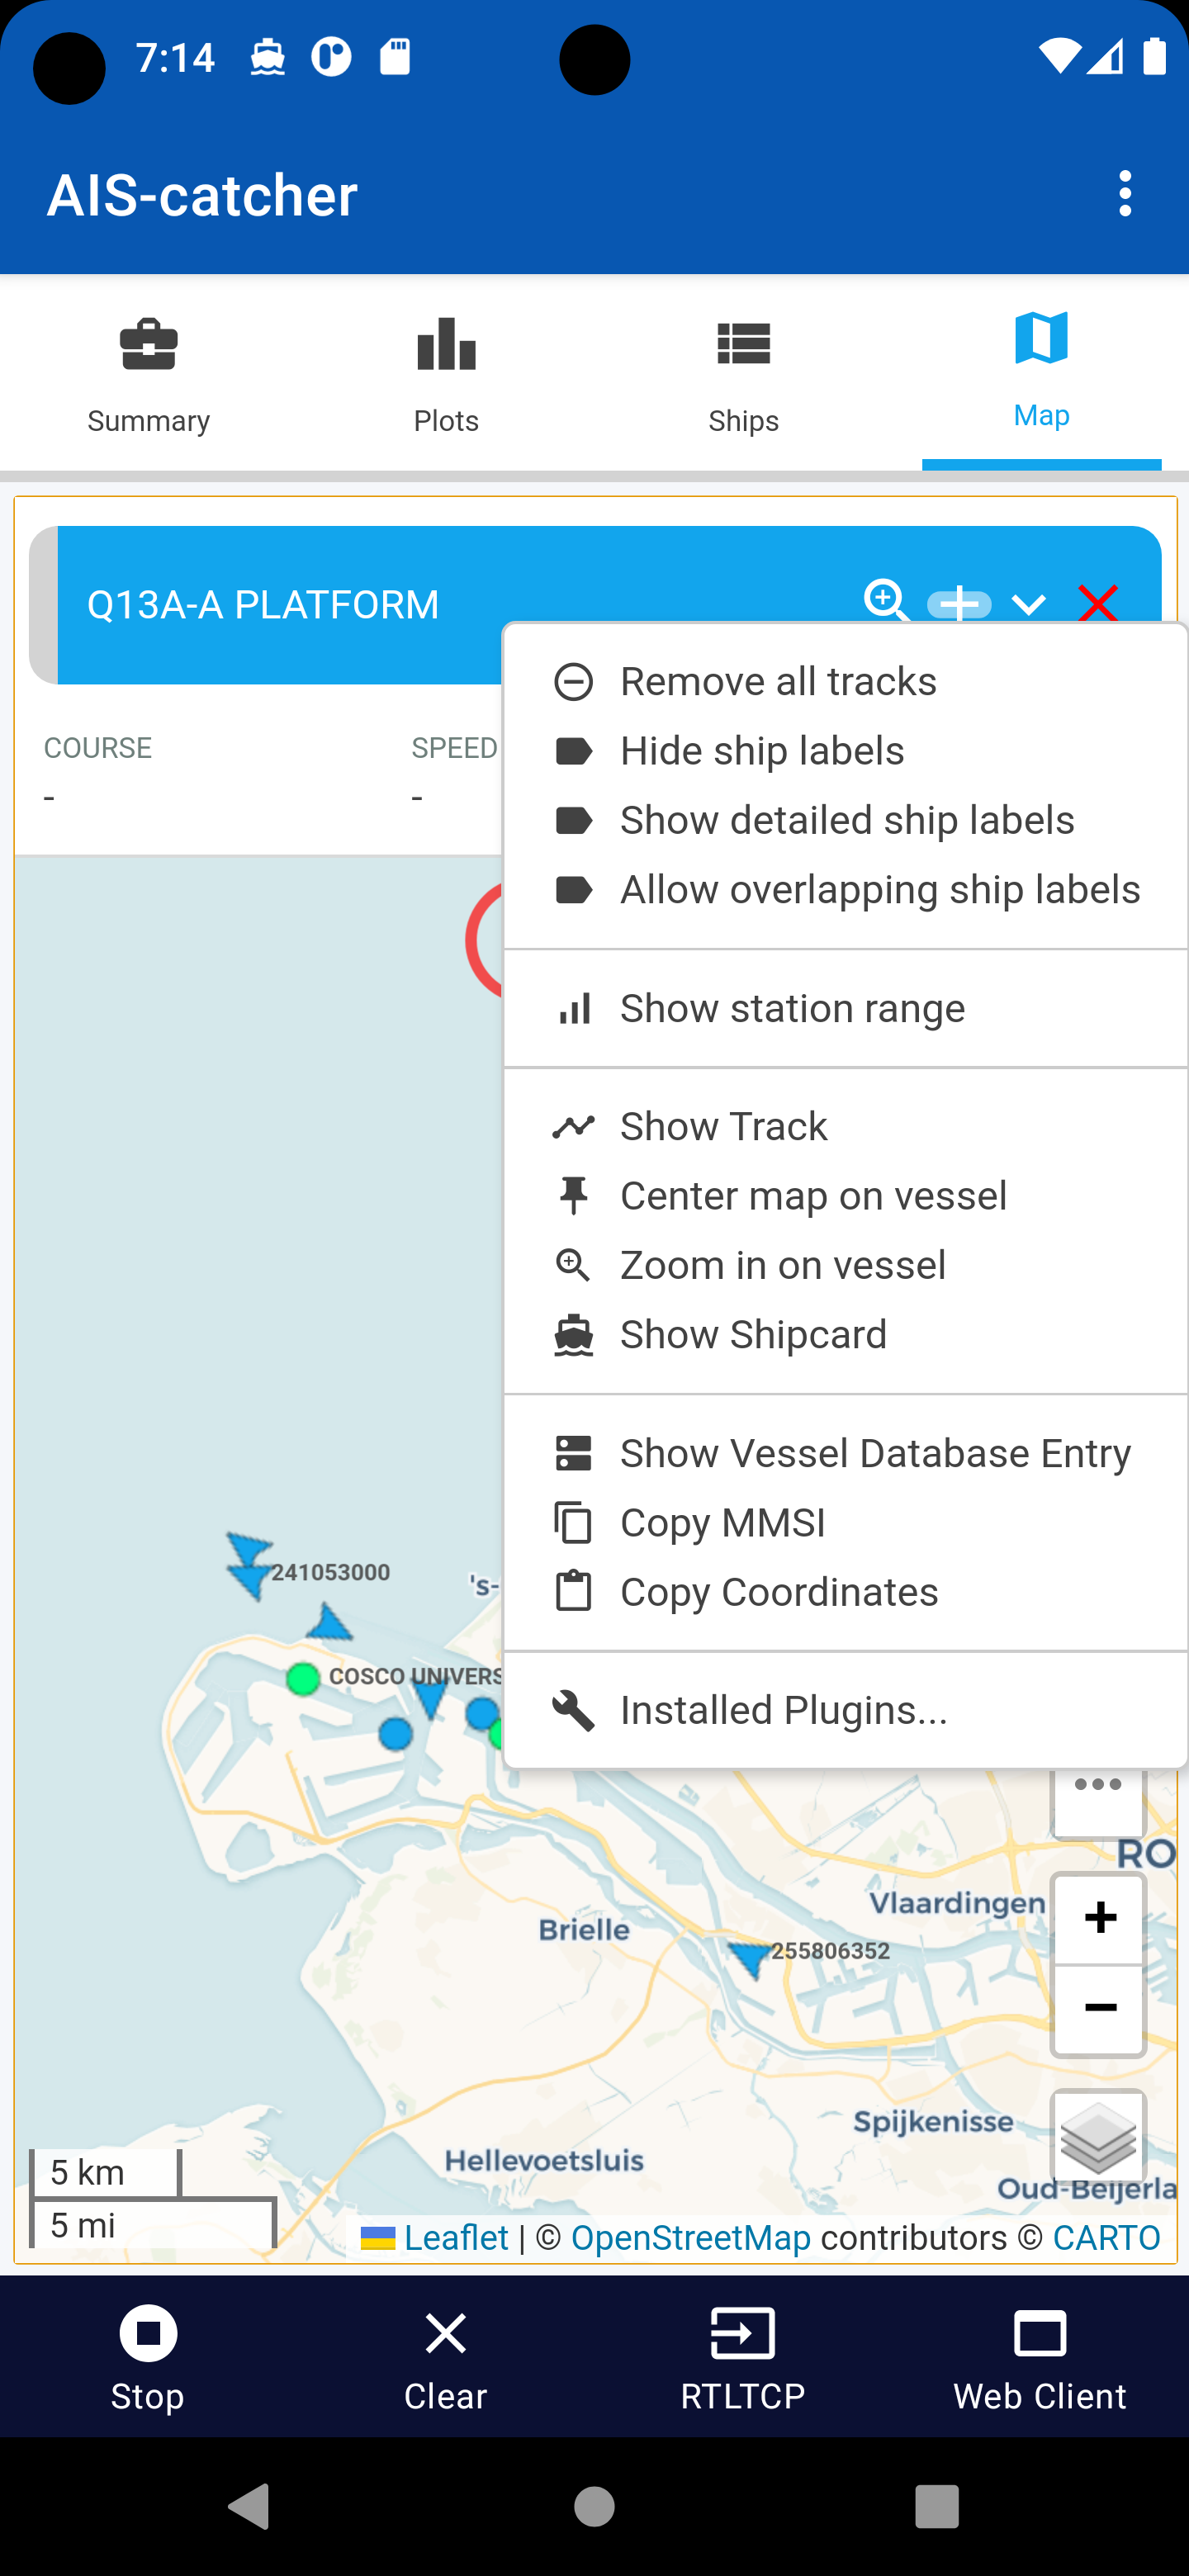Expand the map options ellipsis control
The image size is (1189, 2576).
(1098, 1783)
